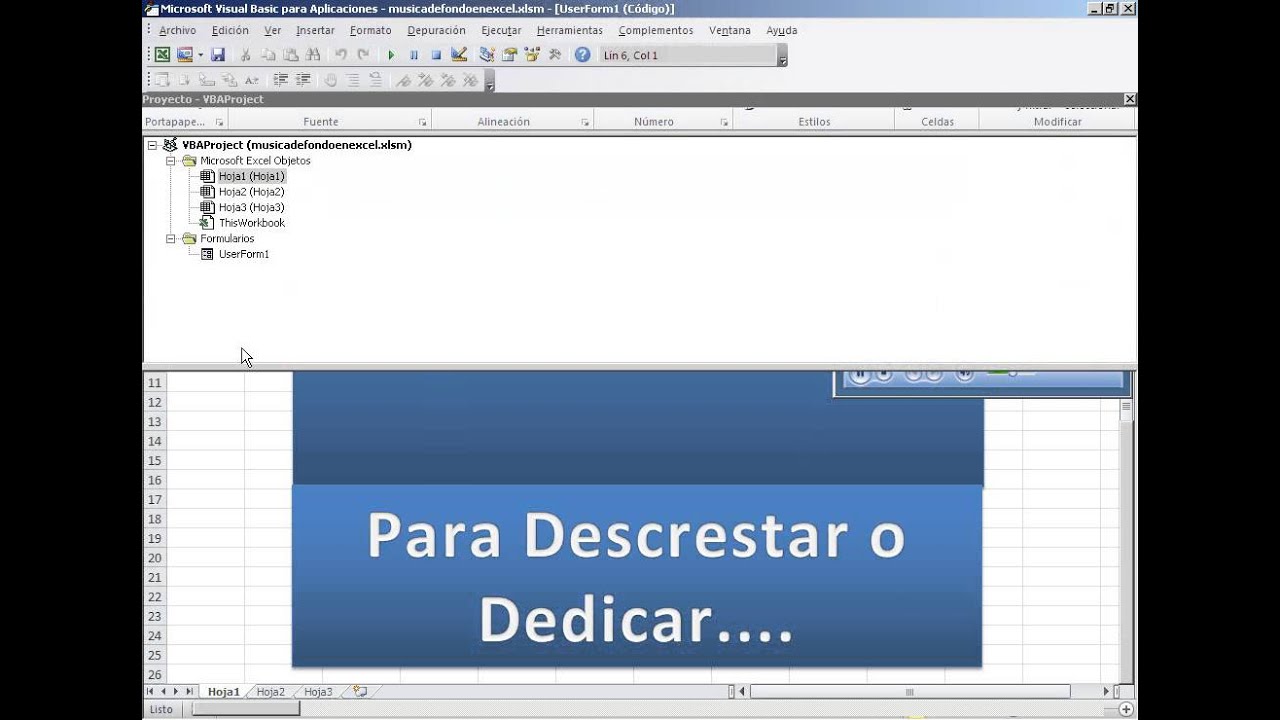Open the Herramientas menu

coord(570,30)
